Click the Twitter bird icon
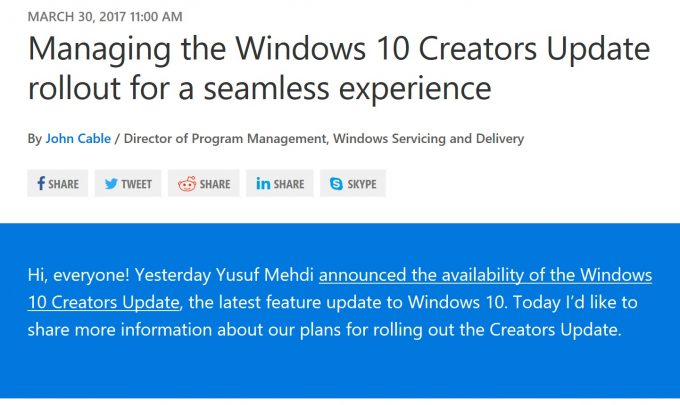 (111, 184)
